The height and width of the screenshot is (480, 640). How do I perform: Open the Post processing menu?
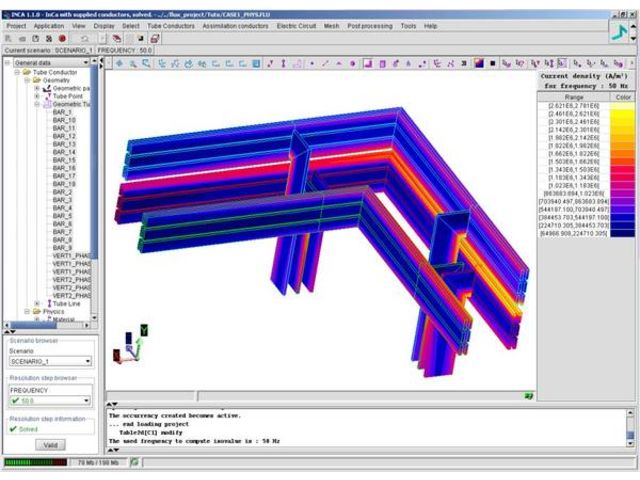(368, 25)
